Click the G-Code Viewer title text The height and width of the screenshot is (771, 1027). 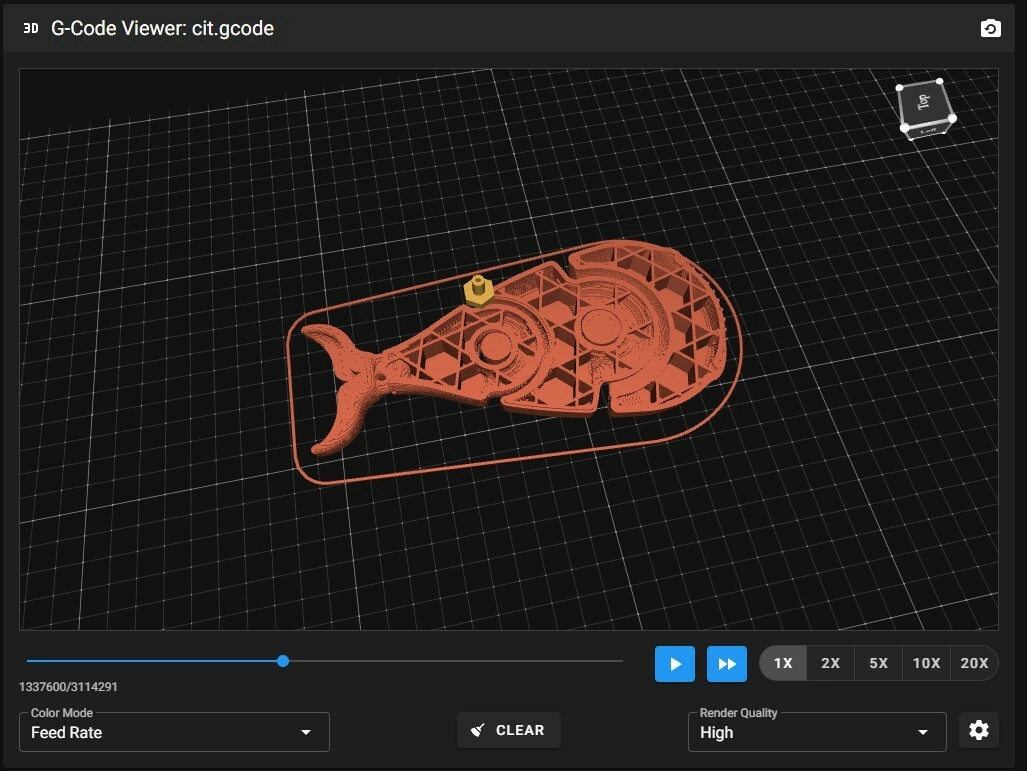[x=163, y=28]
